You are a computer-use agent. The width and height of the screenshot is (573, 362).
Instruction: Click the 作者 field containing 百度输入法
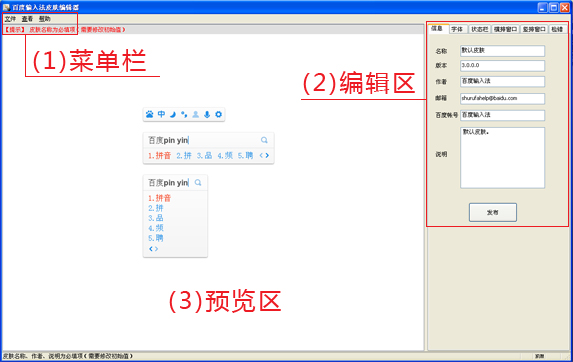502,81
